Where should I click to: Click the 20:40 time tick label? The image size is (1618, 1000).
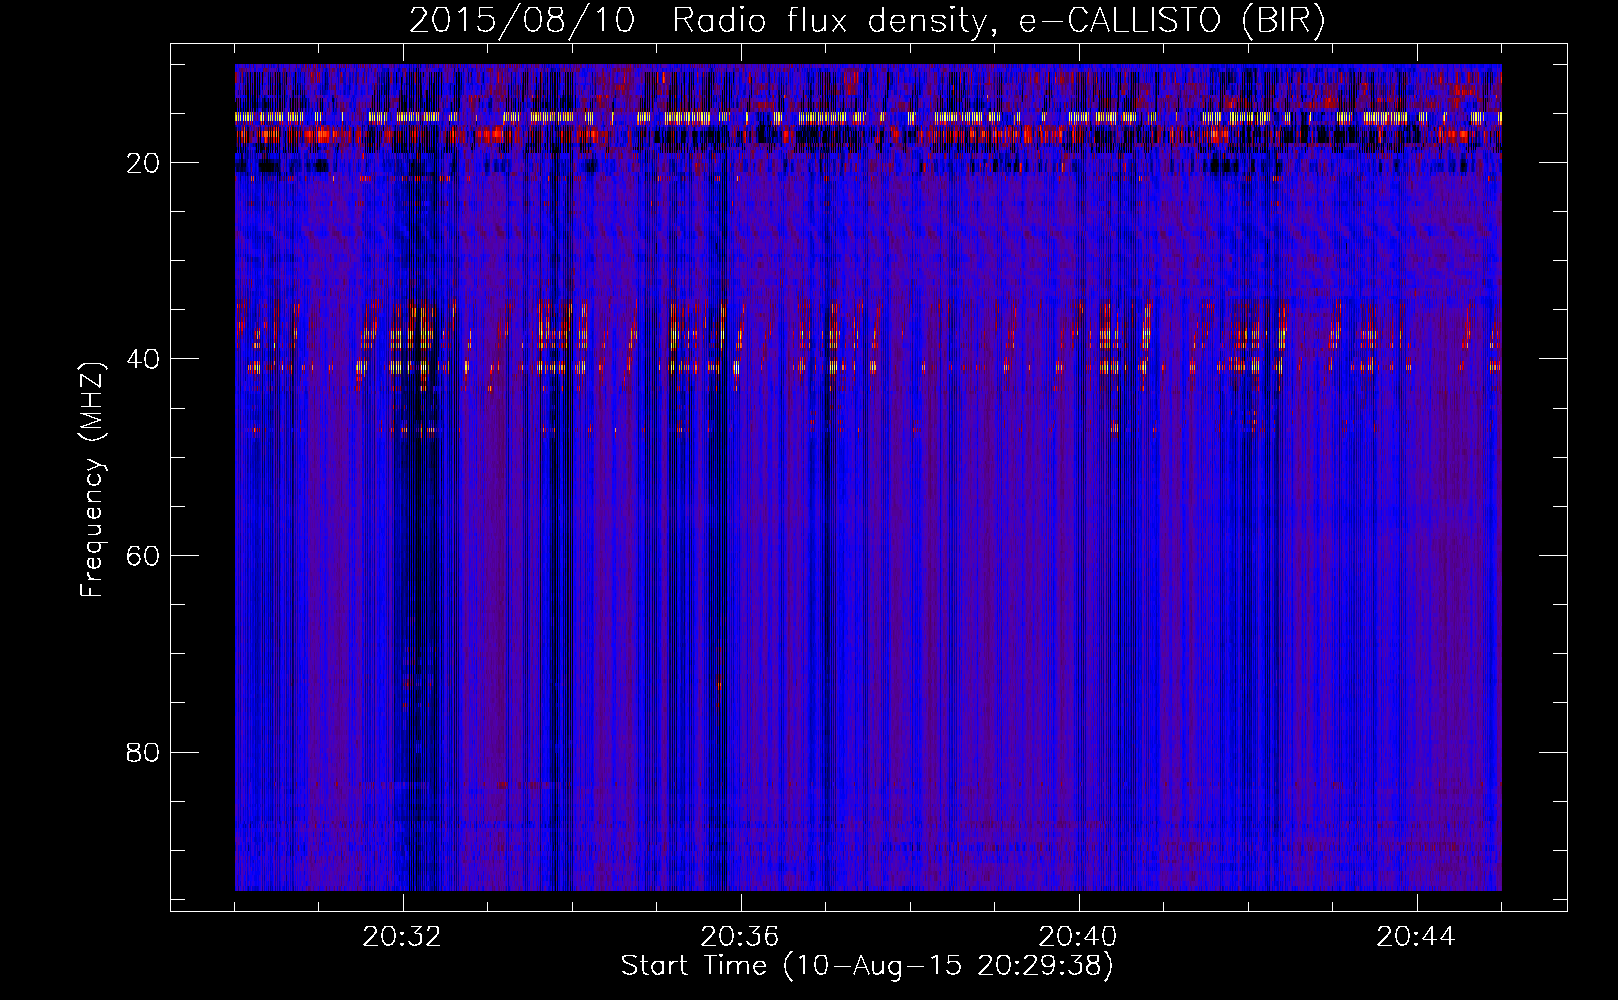(1078, 937)
